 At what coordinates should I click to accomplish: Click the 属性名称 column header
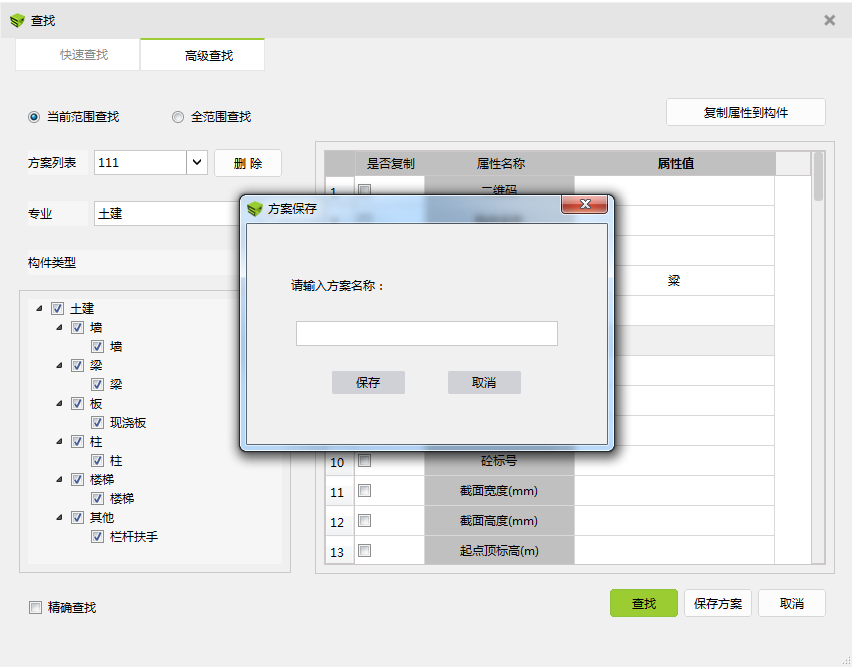(500, 163)
